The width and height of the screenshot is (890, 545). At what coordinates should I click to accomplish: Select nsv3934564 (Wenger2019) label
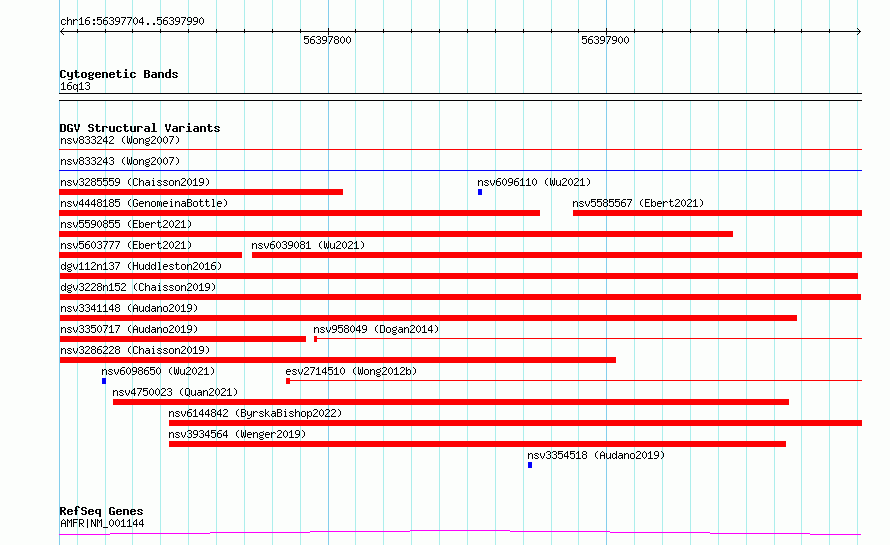[237, 434]
